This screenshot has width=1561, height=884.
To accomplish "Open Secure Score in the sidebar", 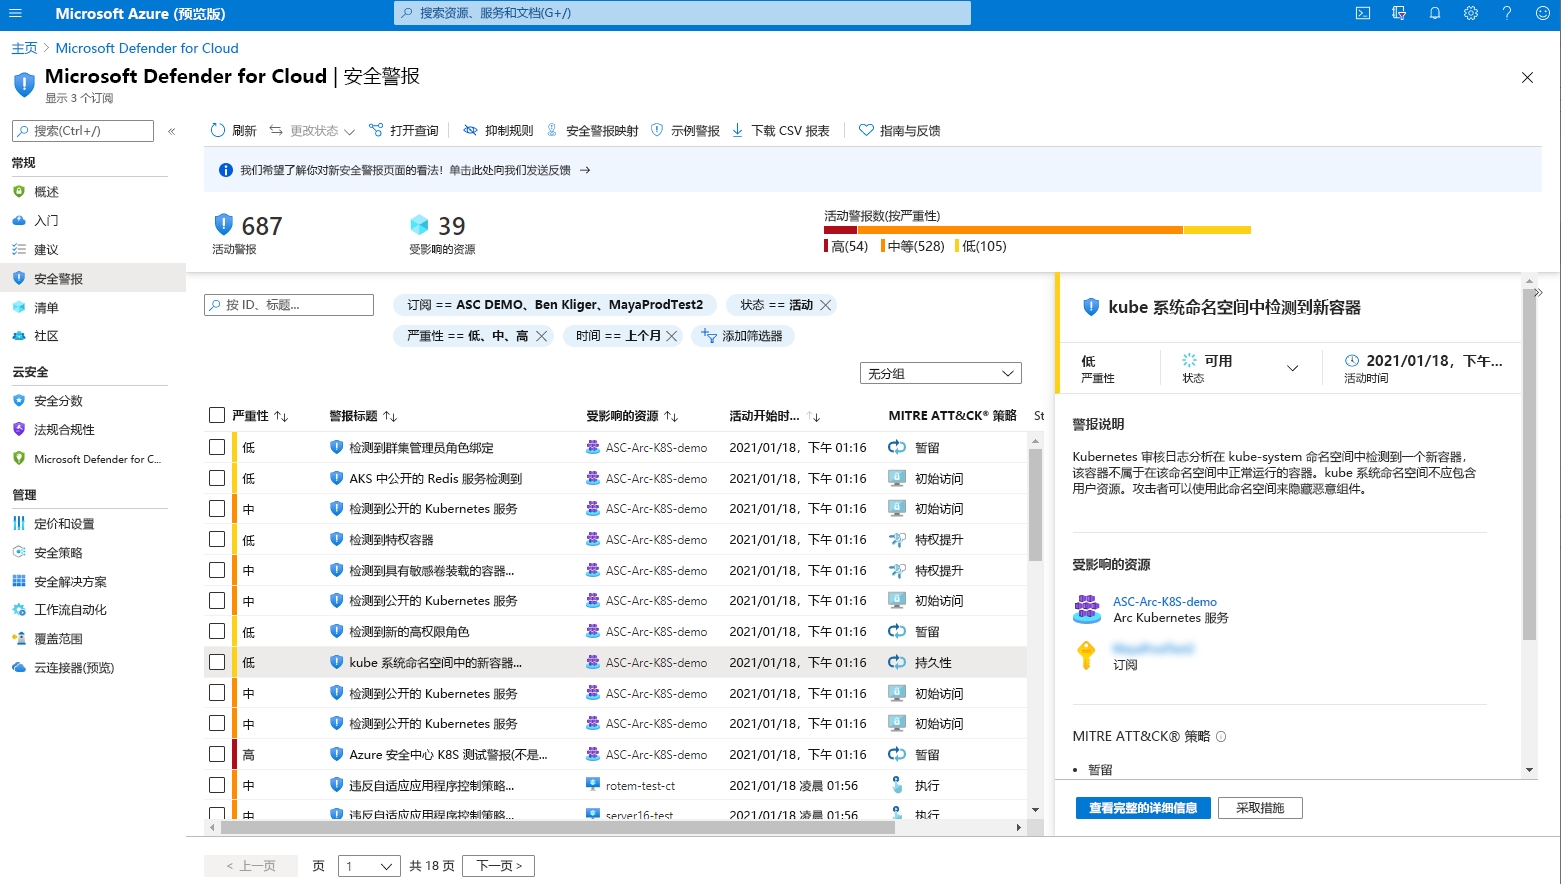I will click(58, 401).
